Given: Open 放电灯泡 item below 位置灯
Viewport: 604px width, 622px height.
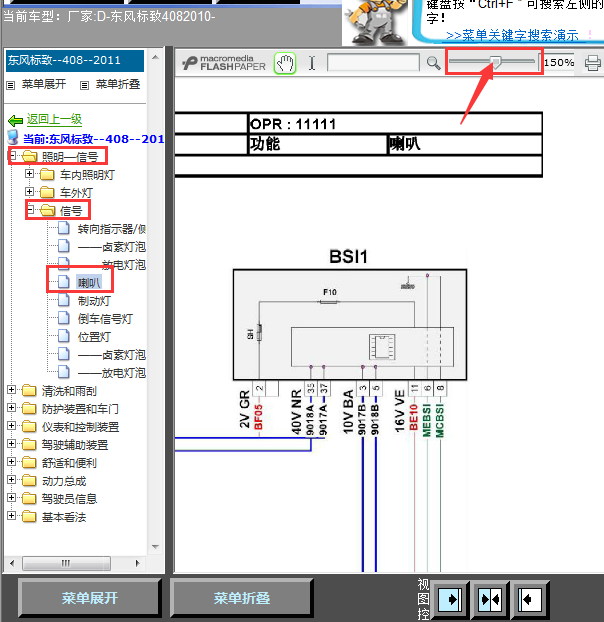Looking at the screenshot, I should (112, 372).
